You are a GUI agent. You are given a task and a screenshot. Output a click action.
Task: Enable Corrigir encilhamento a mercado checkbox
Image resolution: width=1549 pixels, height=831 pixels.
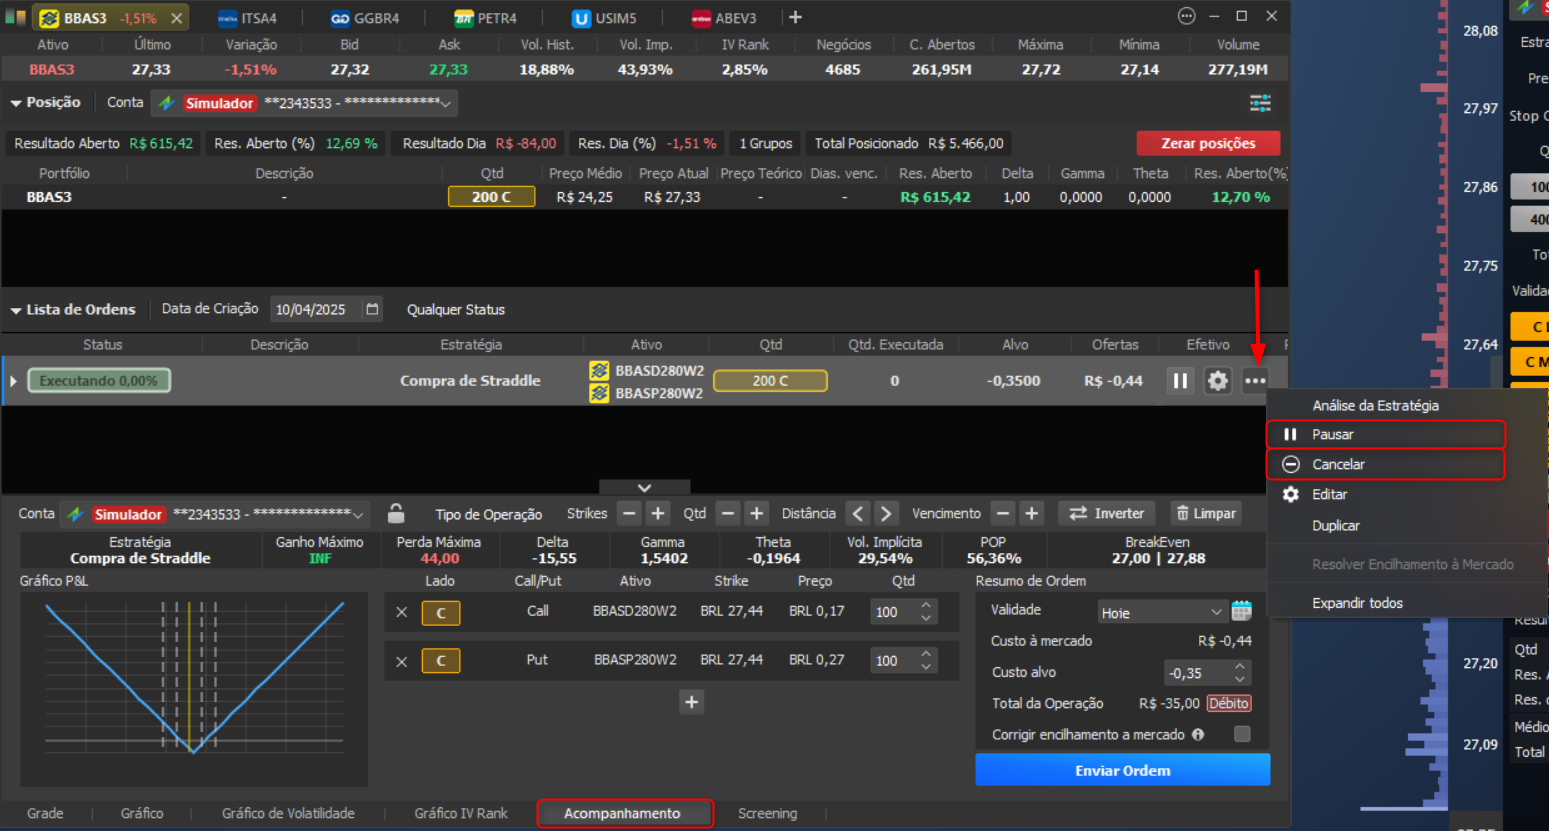point(1242,734)
